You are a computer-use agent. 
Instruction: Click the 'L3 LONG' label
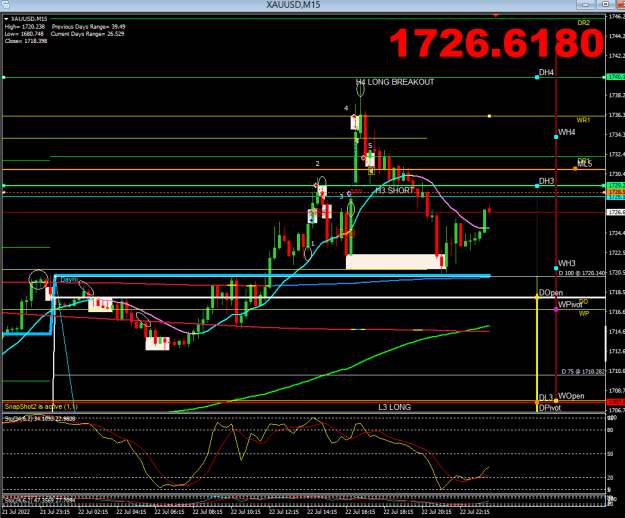coord(395,407)
